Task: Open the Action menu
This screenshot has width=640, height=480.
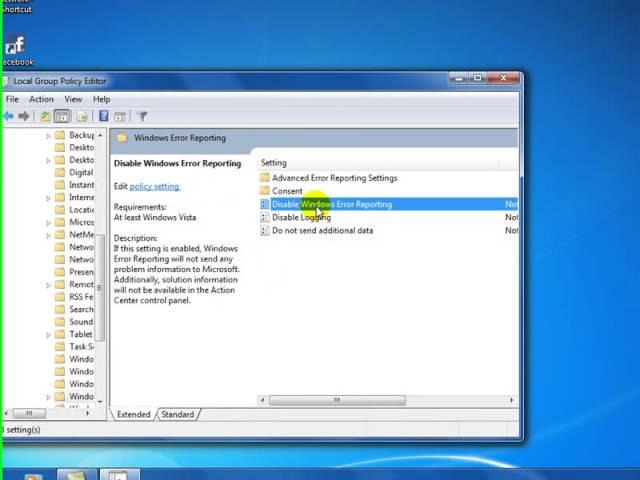Action: (x=41, y=99)
